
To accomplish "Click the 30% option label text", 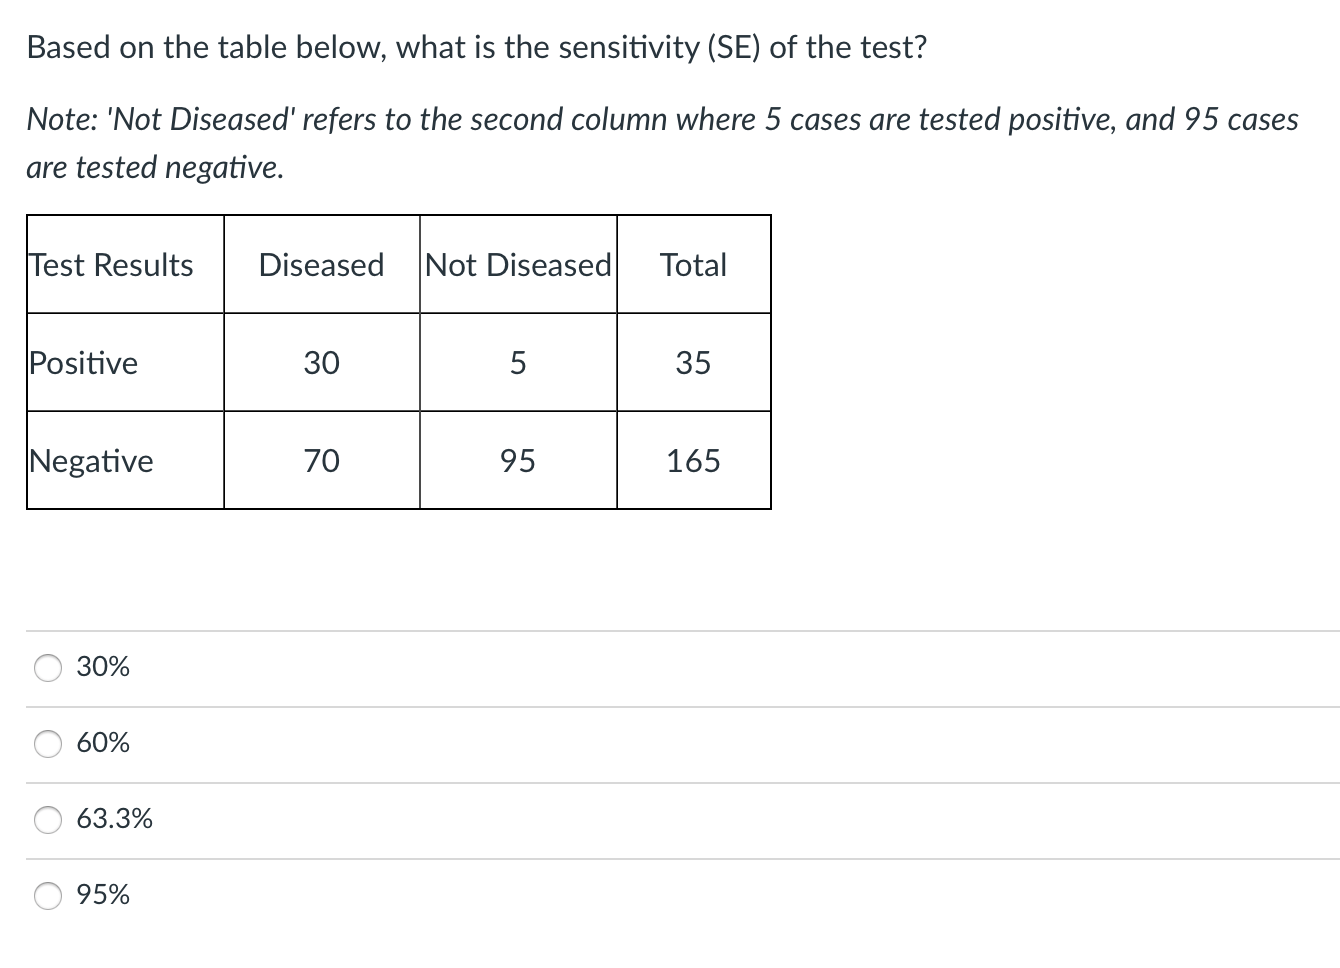I will tap(102, 667).
